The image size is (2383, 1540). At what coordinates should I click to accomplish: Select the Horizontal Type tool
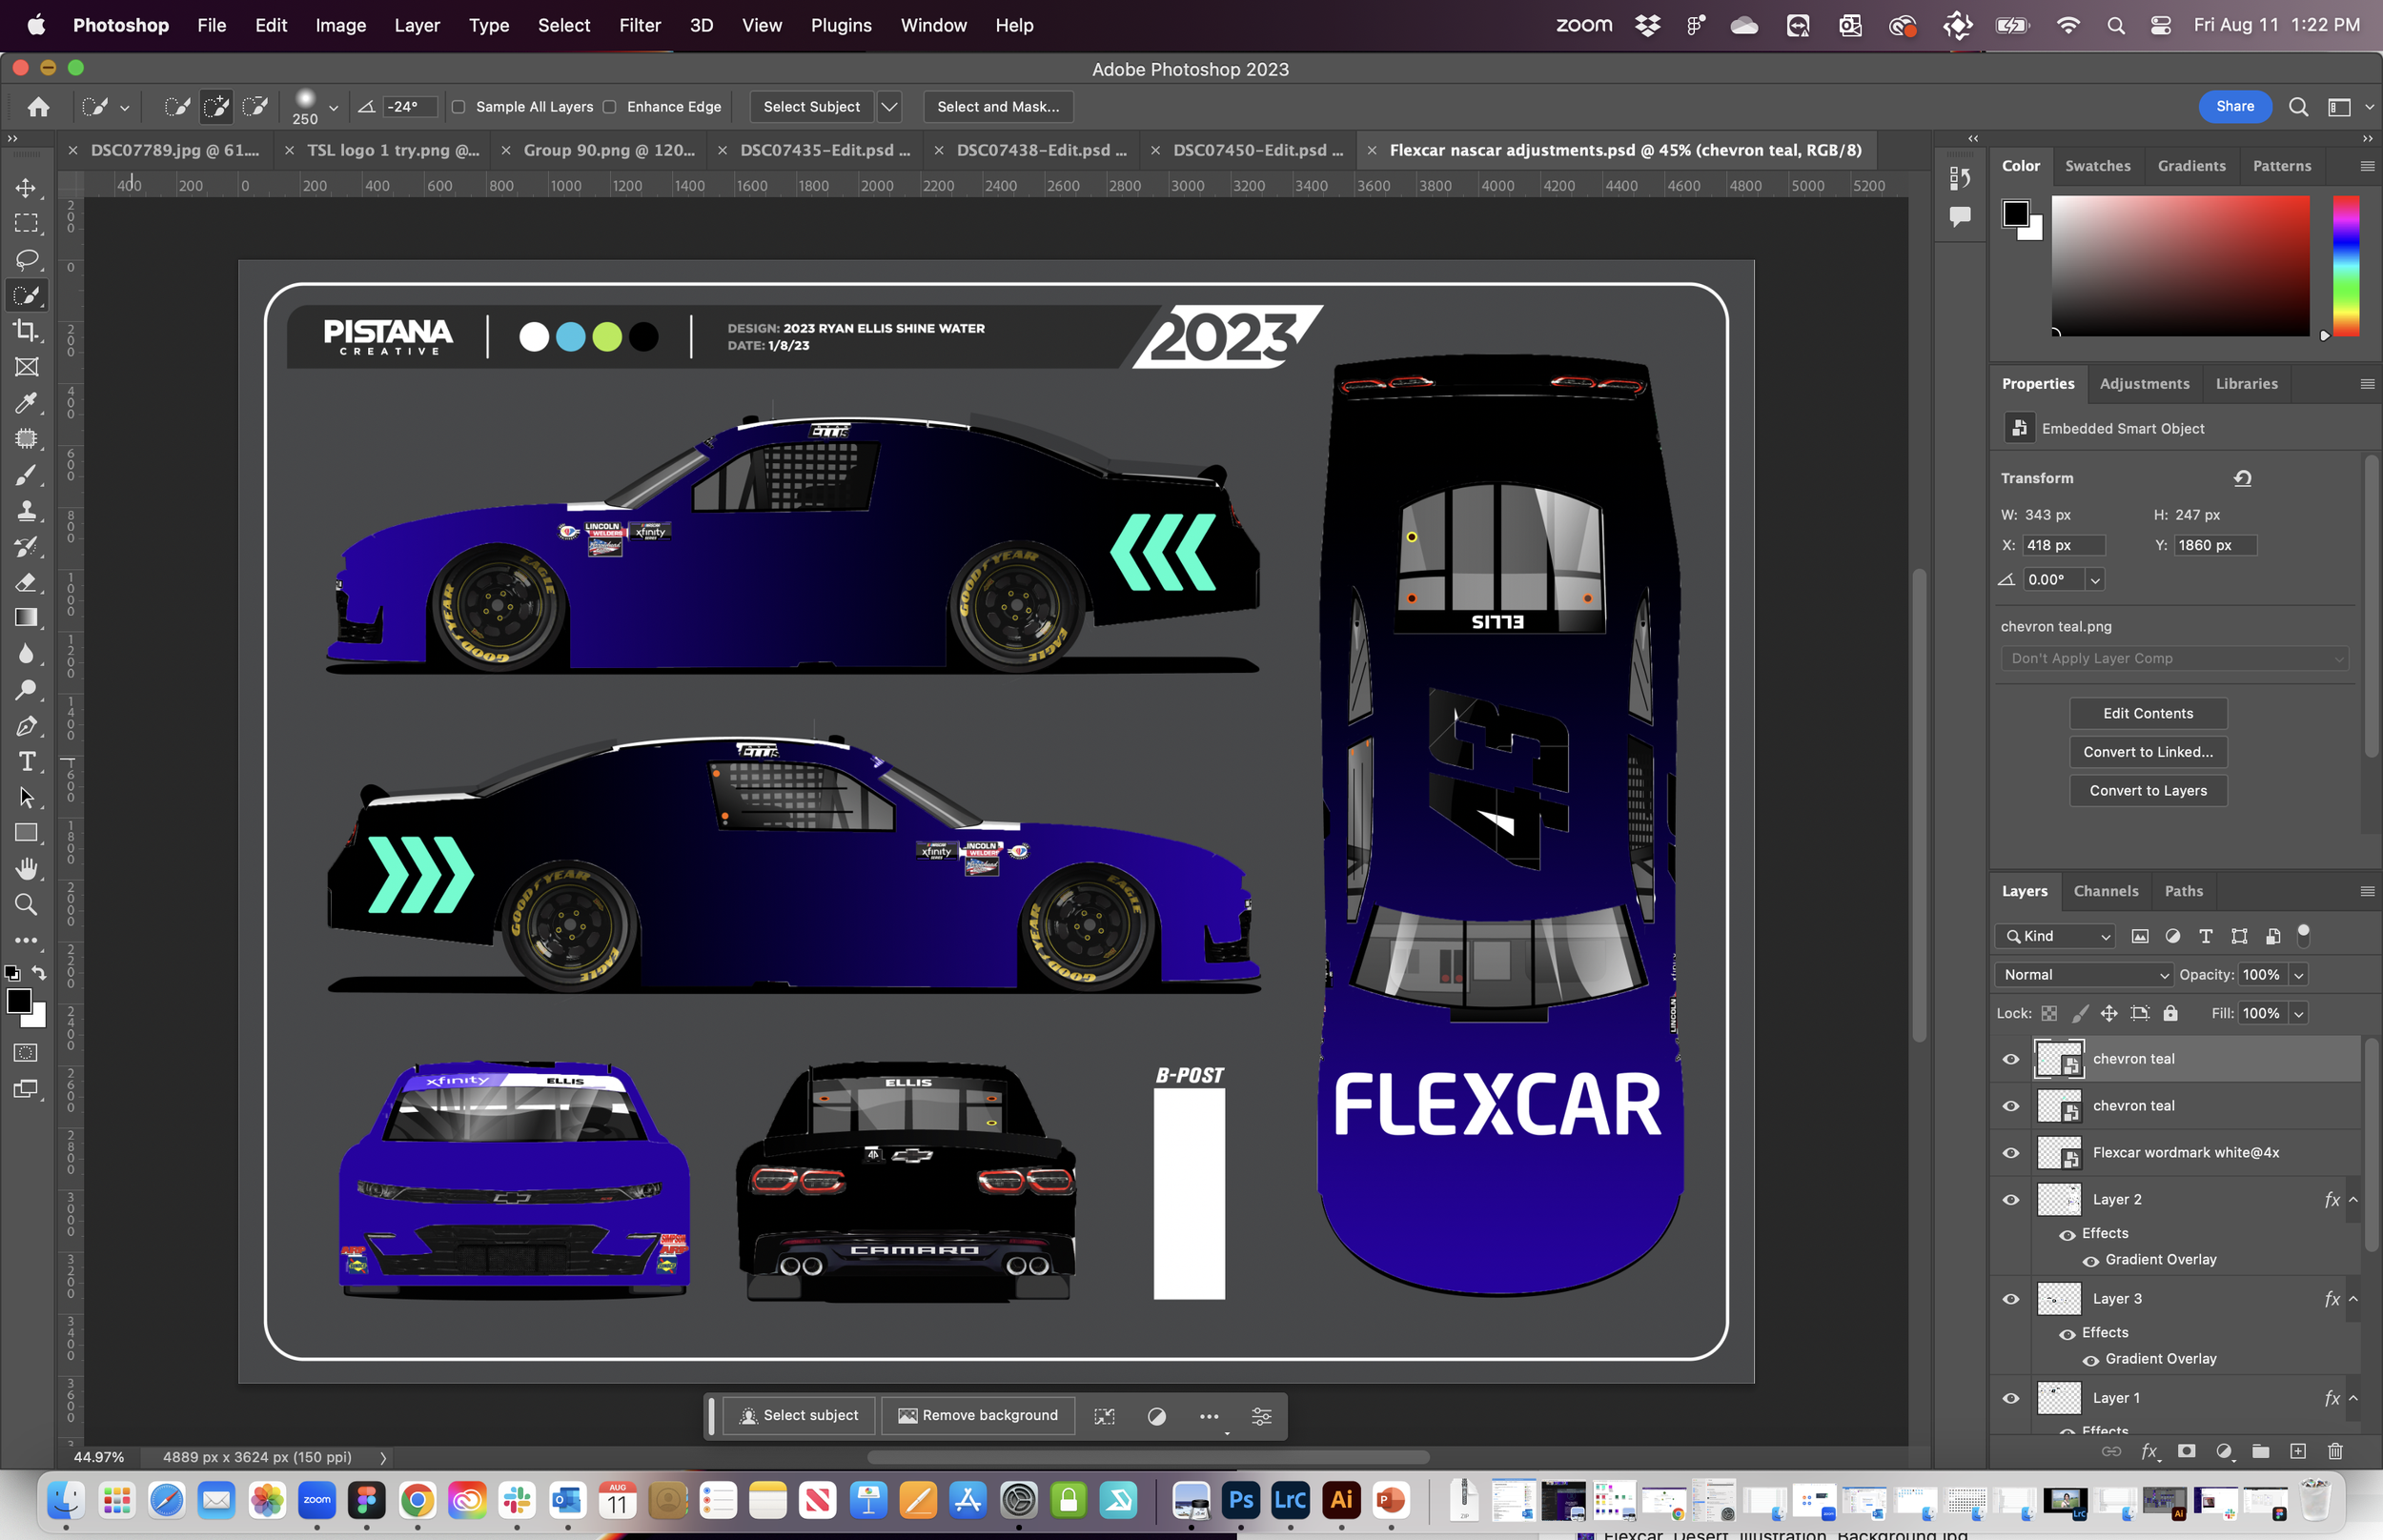27,762
